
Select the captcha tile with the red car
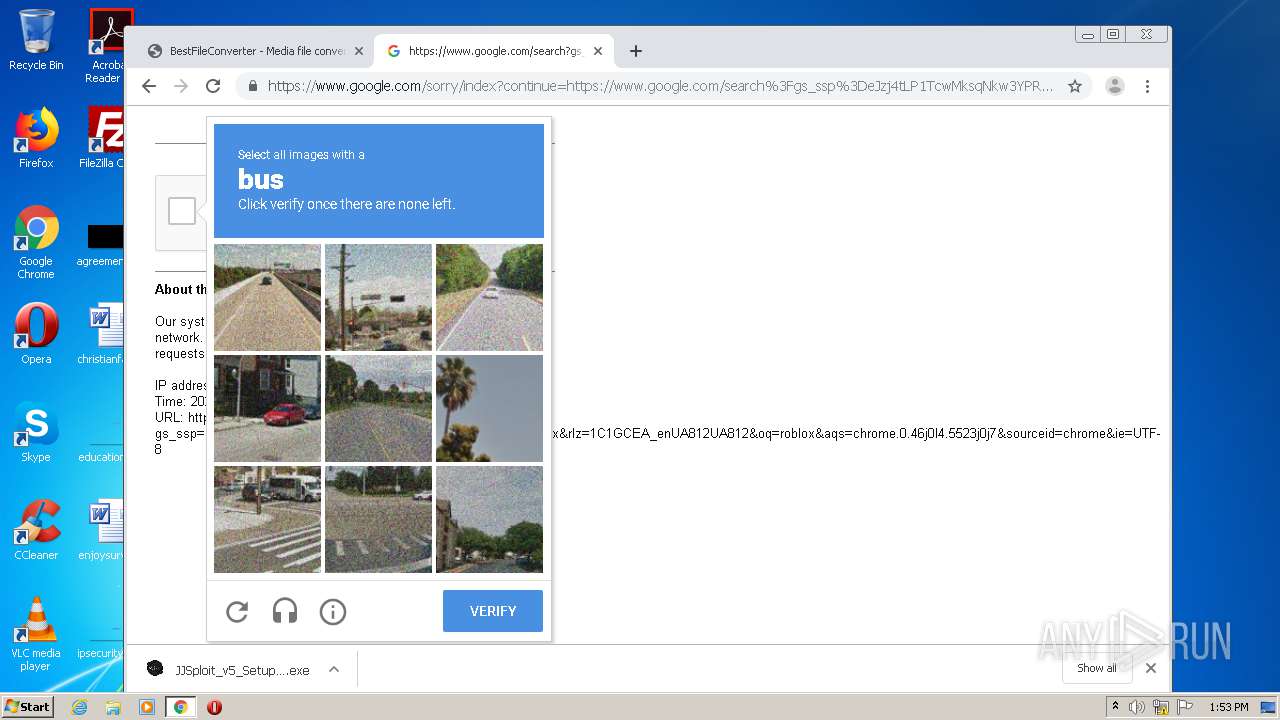click(x=267, y=408)
